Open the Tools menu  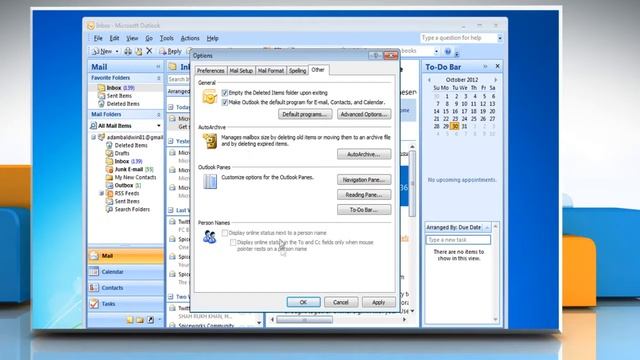167,38
